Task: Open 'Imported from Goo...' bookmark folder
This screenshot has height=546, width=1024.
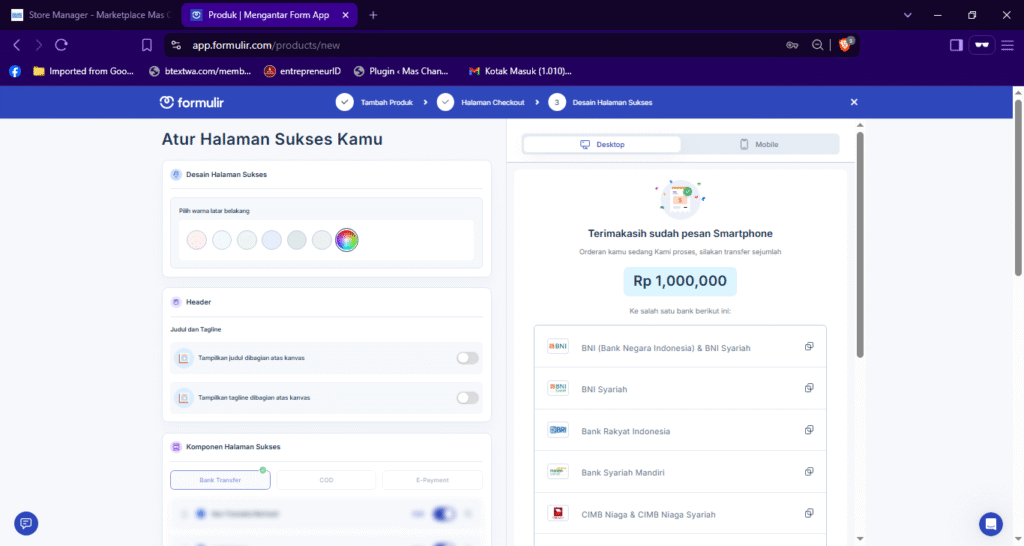Action: 83,71
